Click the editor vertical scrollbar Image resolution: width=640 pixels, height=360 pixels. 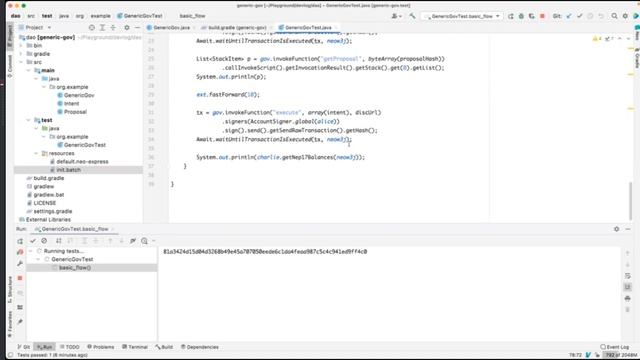(630, 202)
